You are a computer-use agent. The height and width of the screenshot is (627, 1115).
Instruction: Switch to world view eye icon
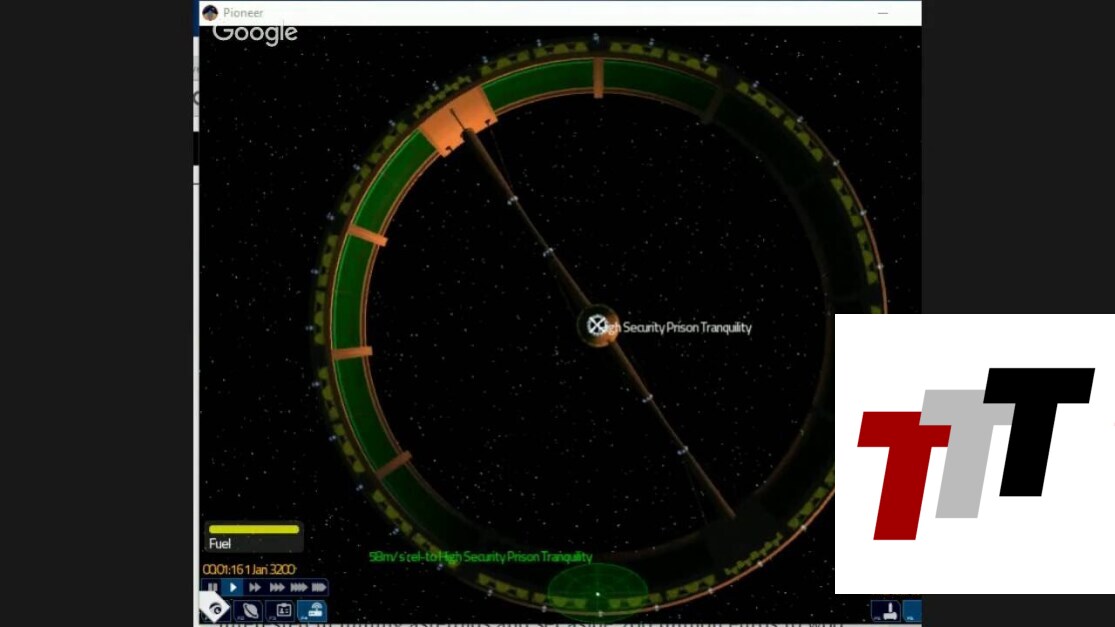pos(216,609)
